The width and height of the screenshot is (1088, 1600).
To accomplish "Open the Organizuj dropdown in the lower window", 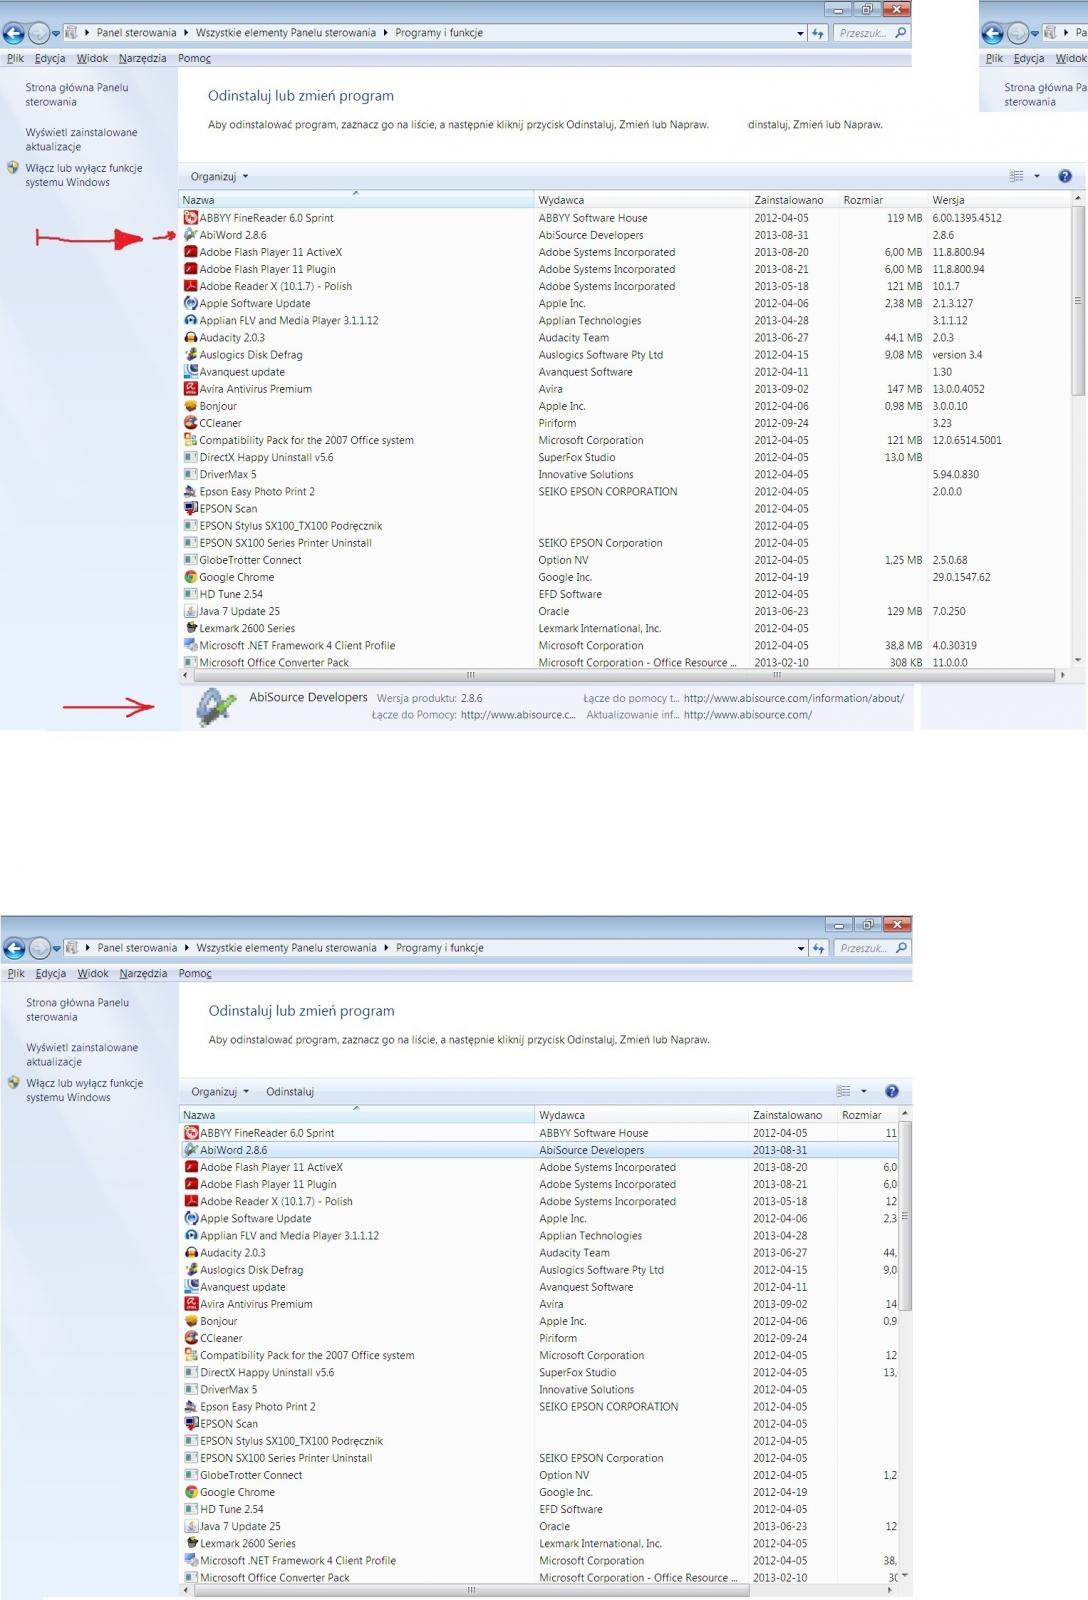I will pyautogui.click(x=220, y=1092).
